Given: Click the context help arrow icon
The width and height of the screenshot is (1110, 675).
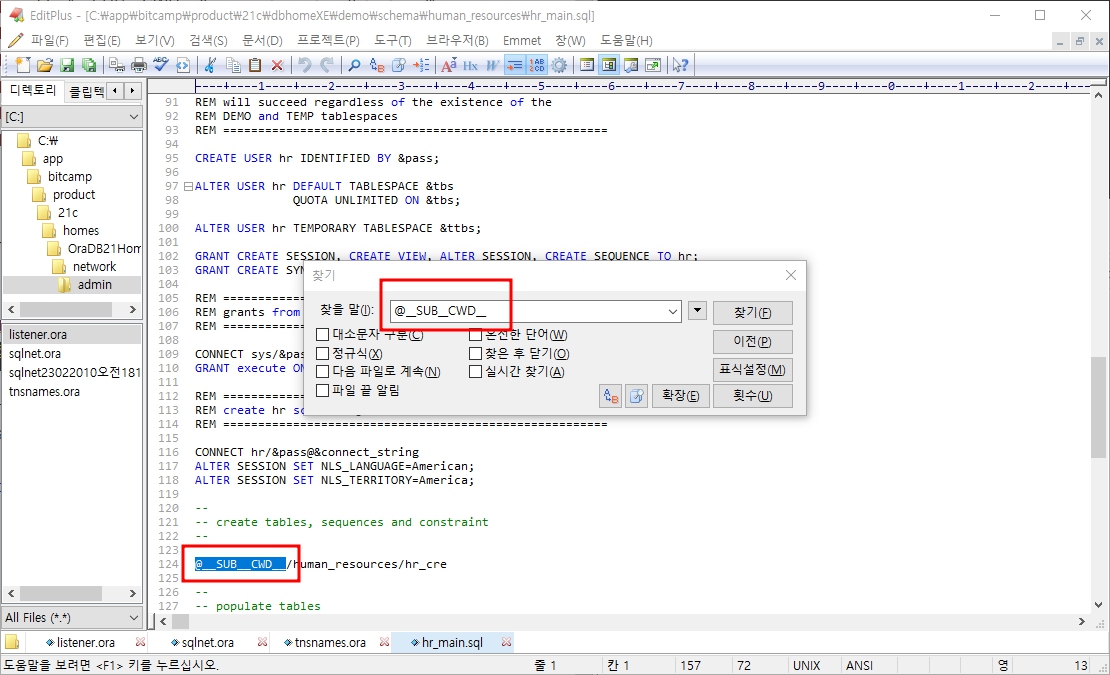Looking at the screenshot, I should pyautogui.click(x=680, y=65).
